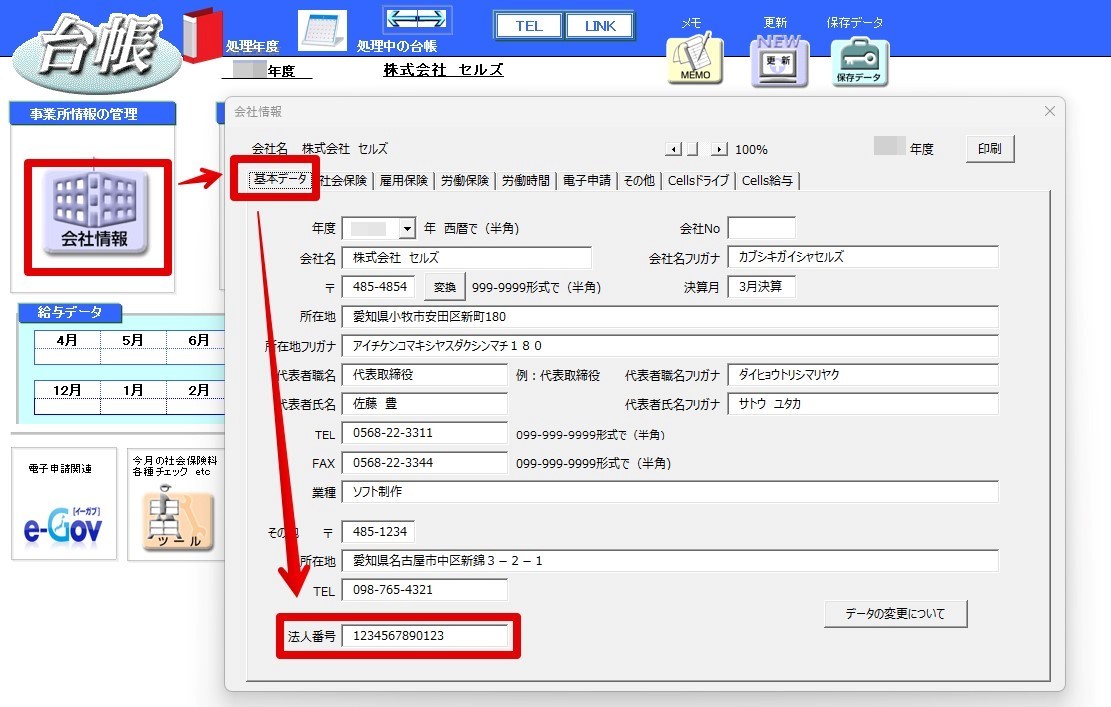Image resolution: width=1111 pixels, height=707 pixels.
Task: Click the red book 処理年度 icon
Action: pyautogui.click(x=203, y=33)
